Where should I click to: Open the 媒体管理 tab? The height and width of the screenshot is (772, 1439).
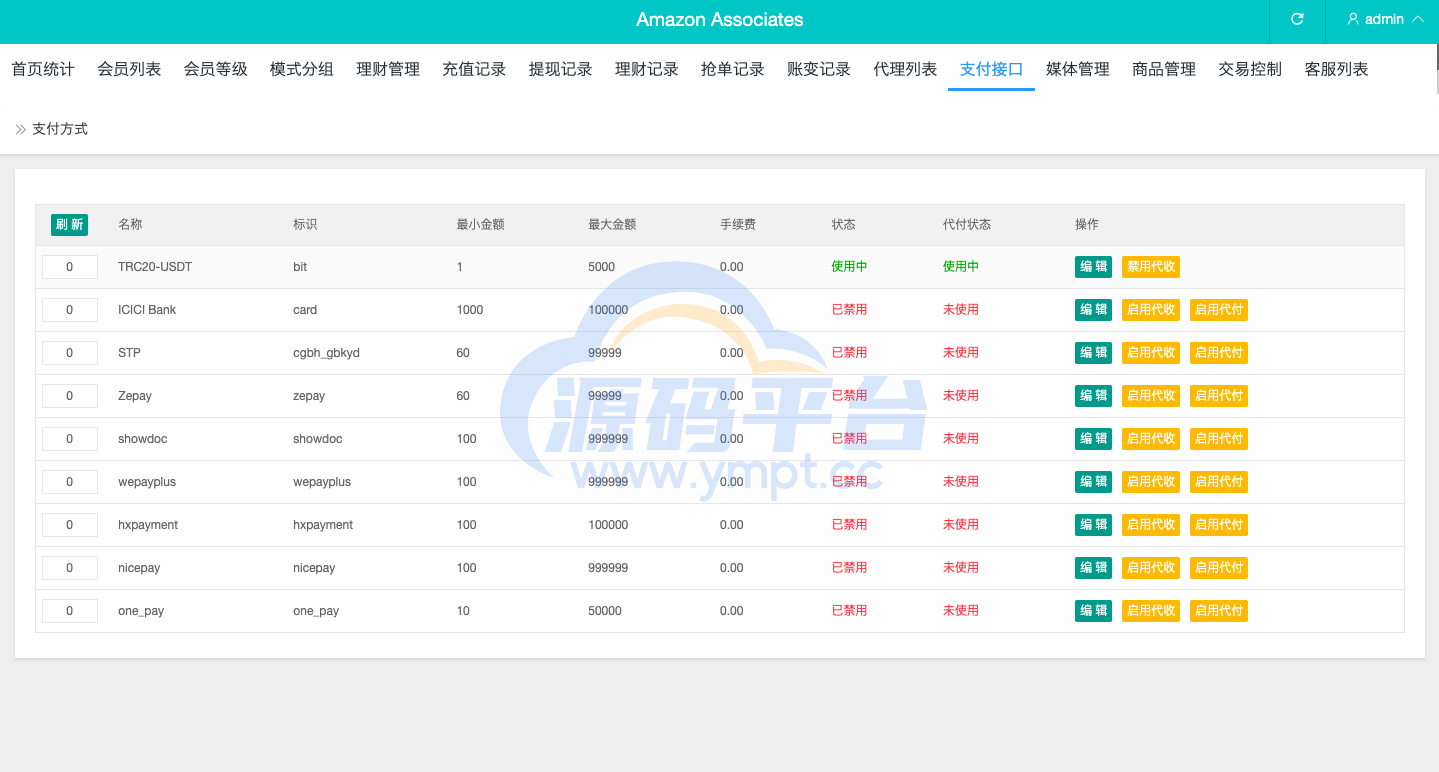click(1077, 69)
